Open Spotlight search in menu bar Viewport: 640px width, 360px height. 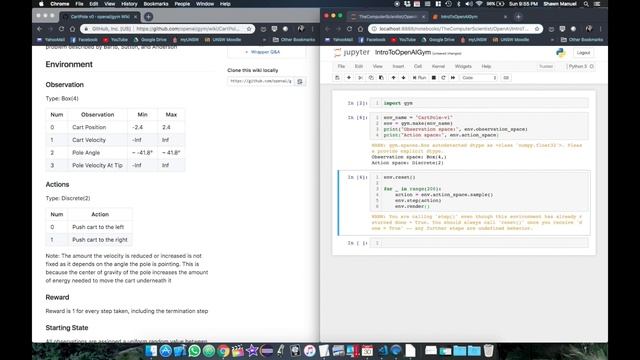click(586, 4)
